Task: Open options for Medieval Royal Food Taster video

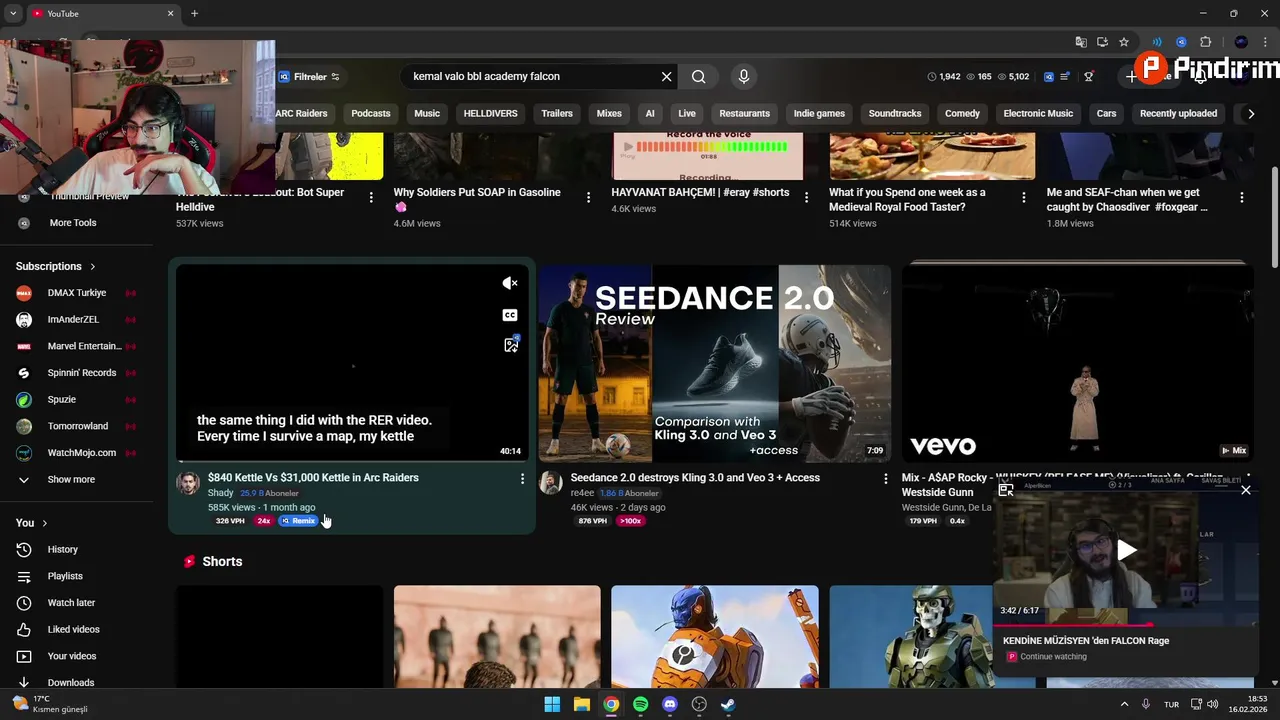Action: point(1024,198)
